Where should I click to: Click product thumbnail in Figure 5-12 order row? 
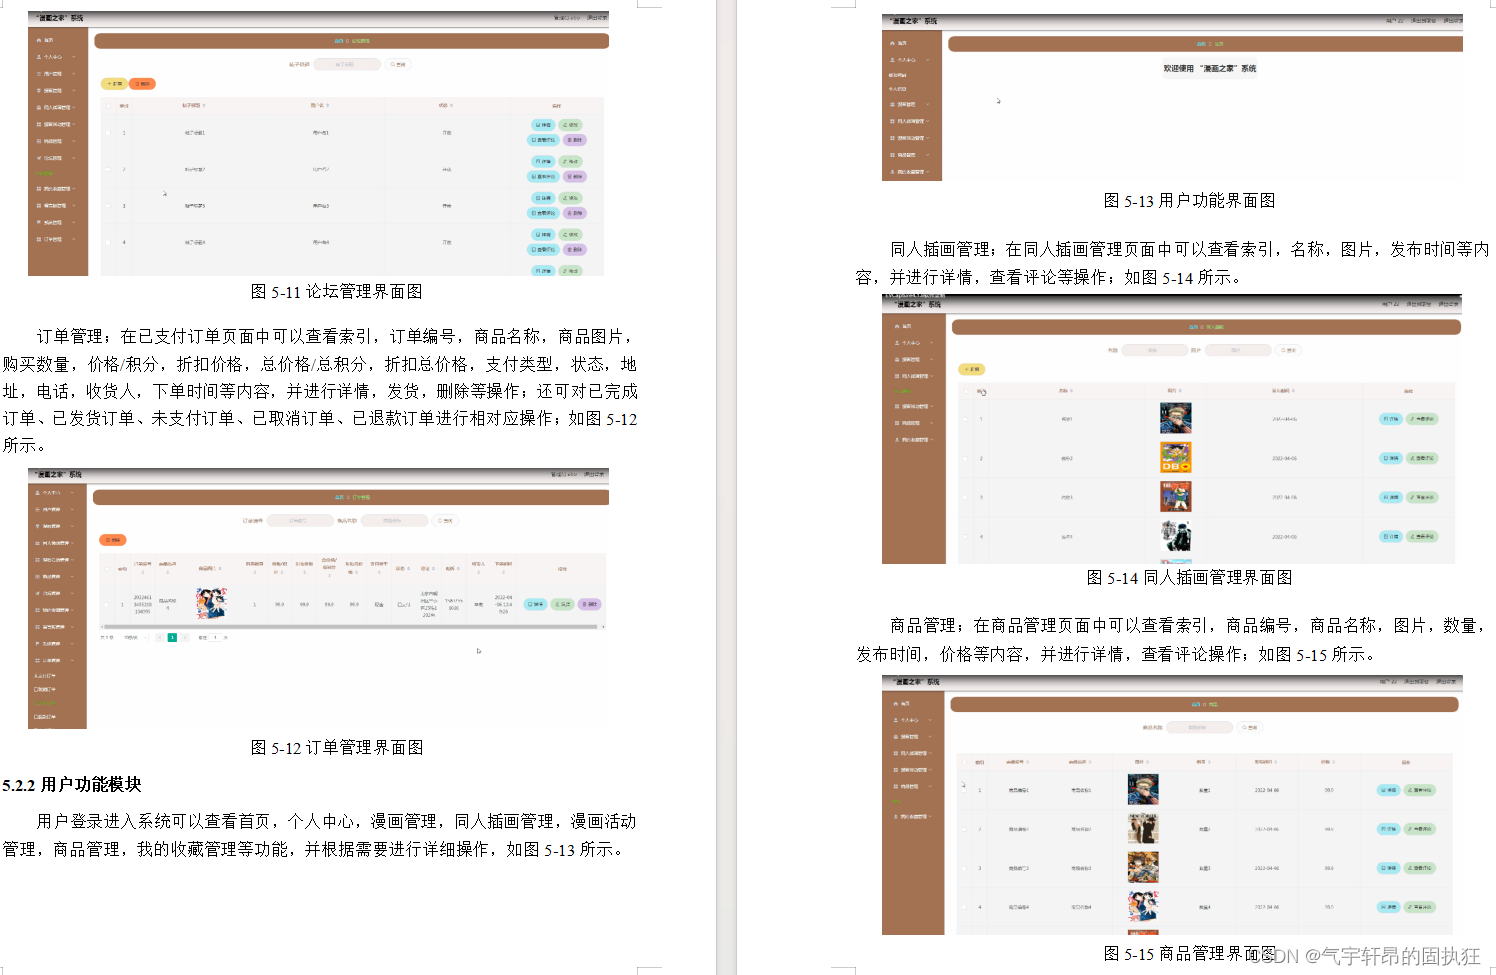(x=211, y=603)
